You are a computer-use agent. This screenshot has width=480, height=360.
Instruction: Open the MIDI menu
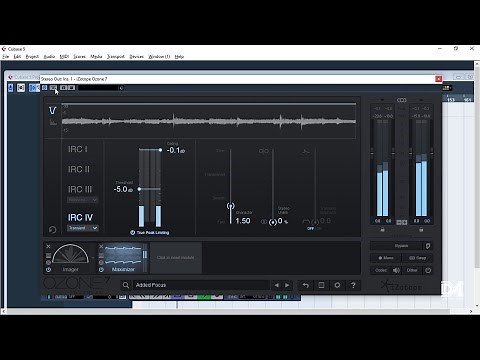[x=64, y=57]
